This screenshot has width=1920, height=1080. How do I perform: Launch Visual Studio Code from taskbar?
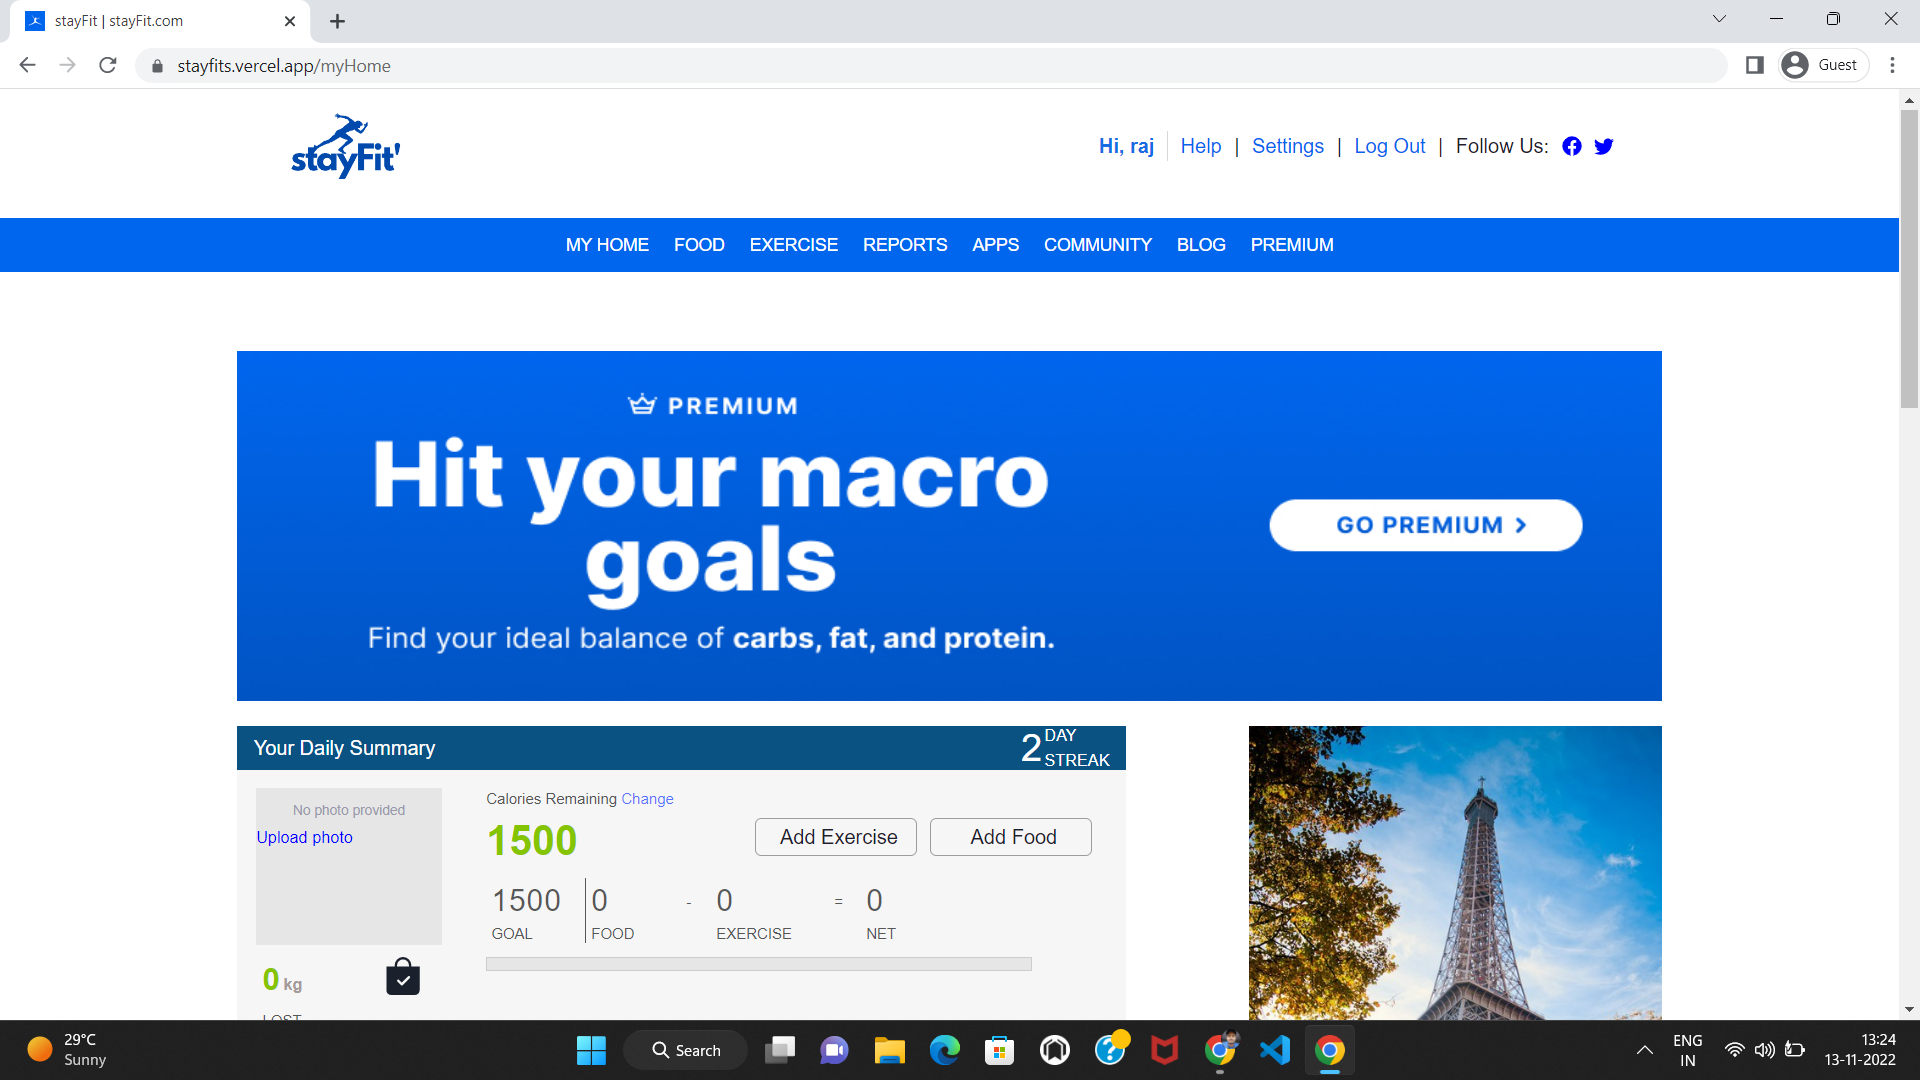(1275, 1050)
